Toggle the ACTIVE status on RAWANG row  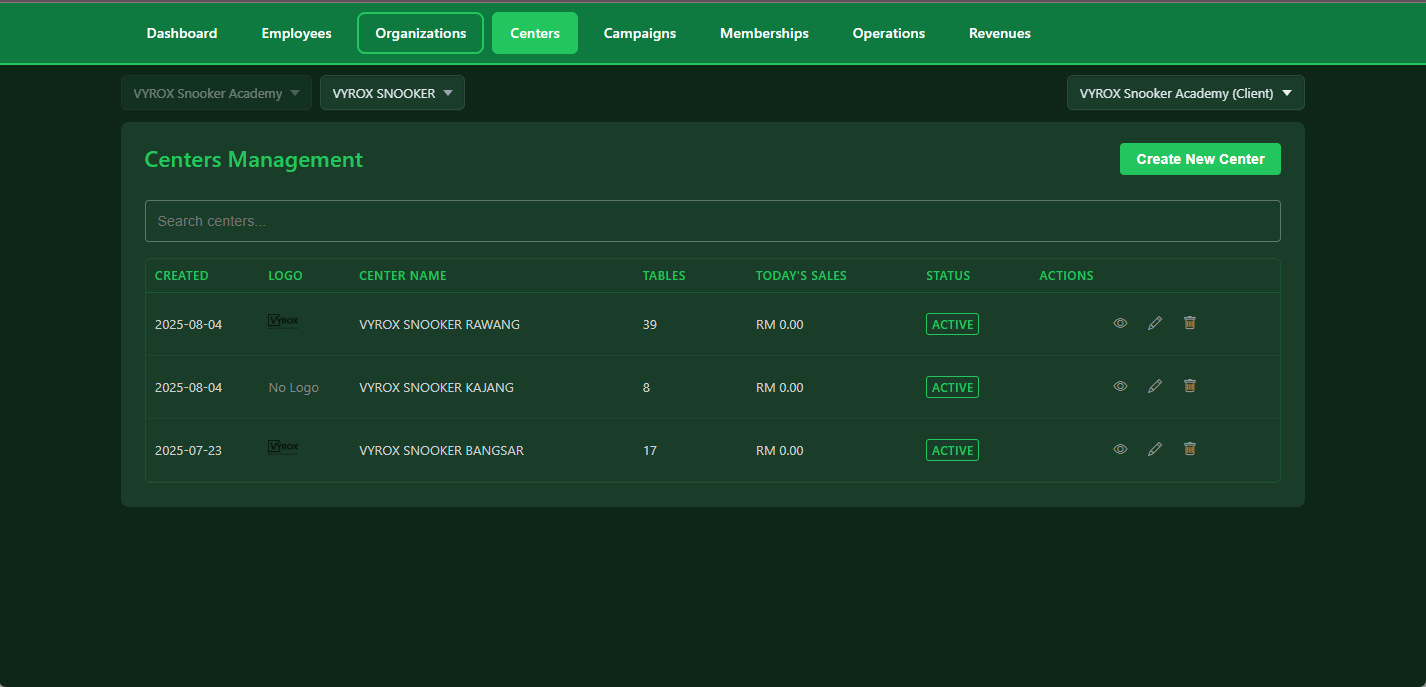[x=952, y=323]
